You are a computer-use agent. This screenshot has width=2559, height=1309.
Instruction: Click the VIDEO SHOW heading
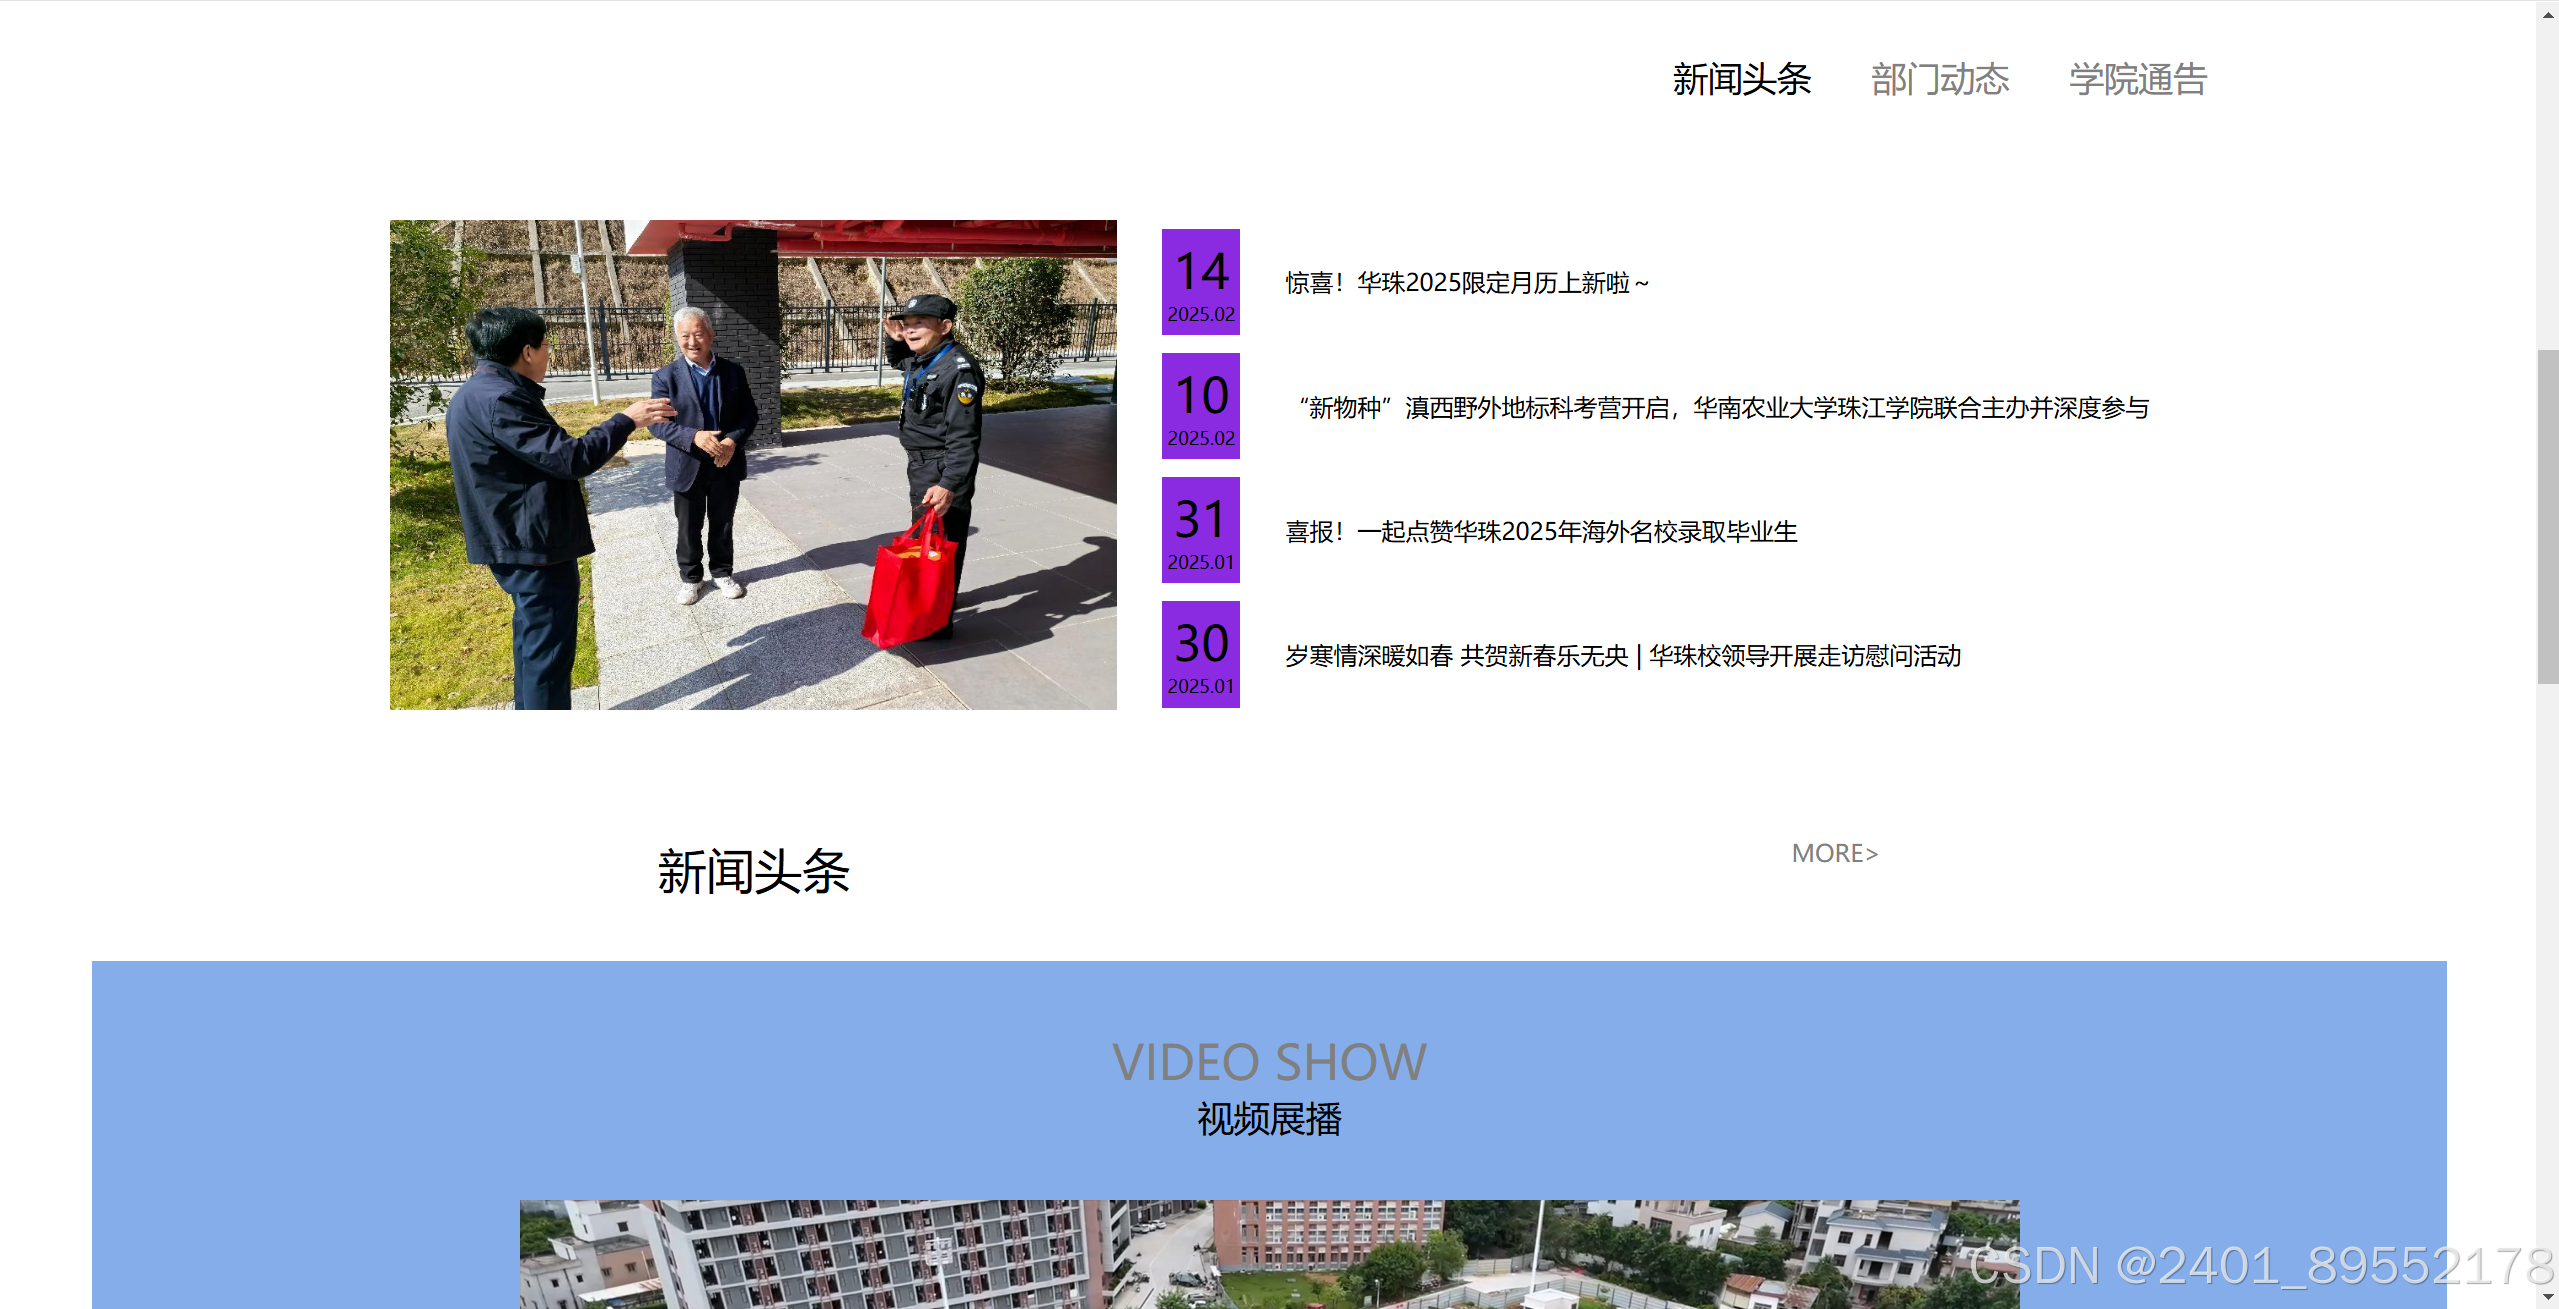(1268, 1062)
